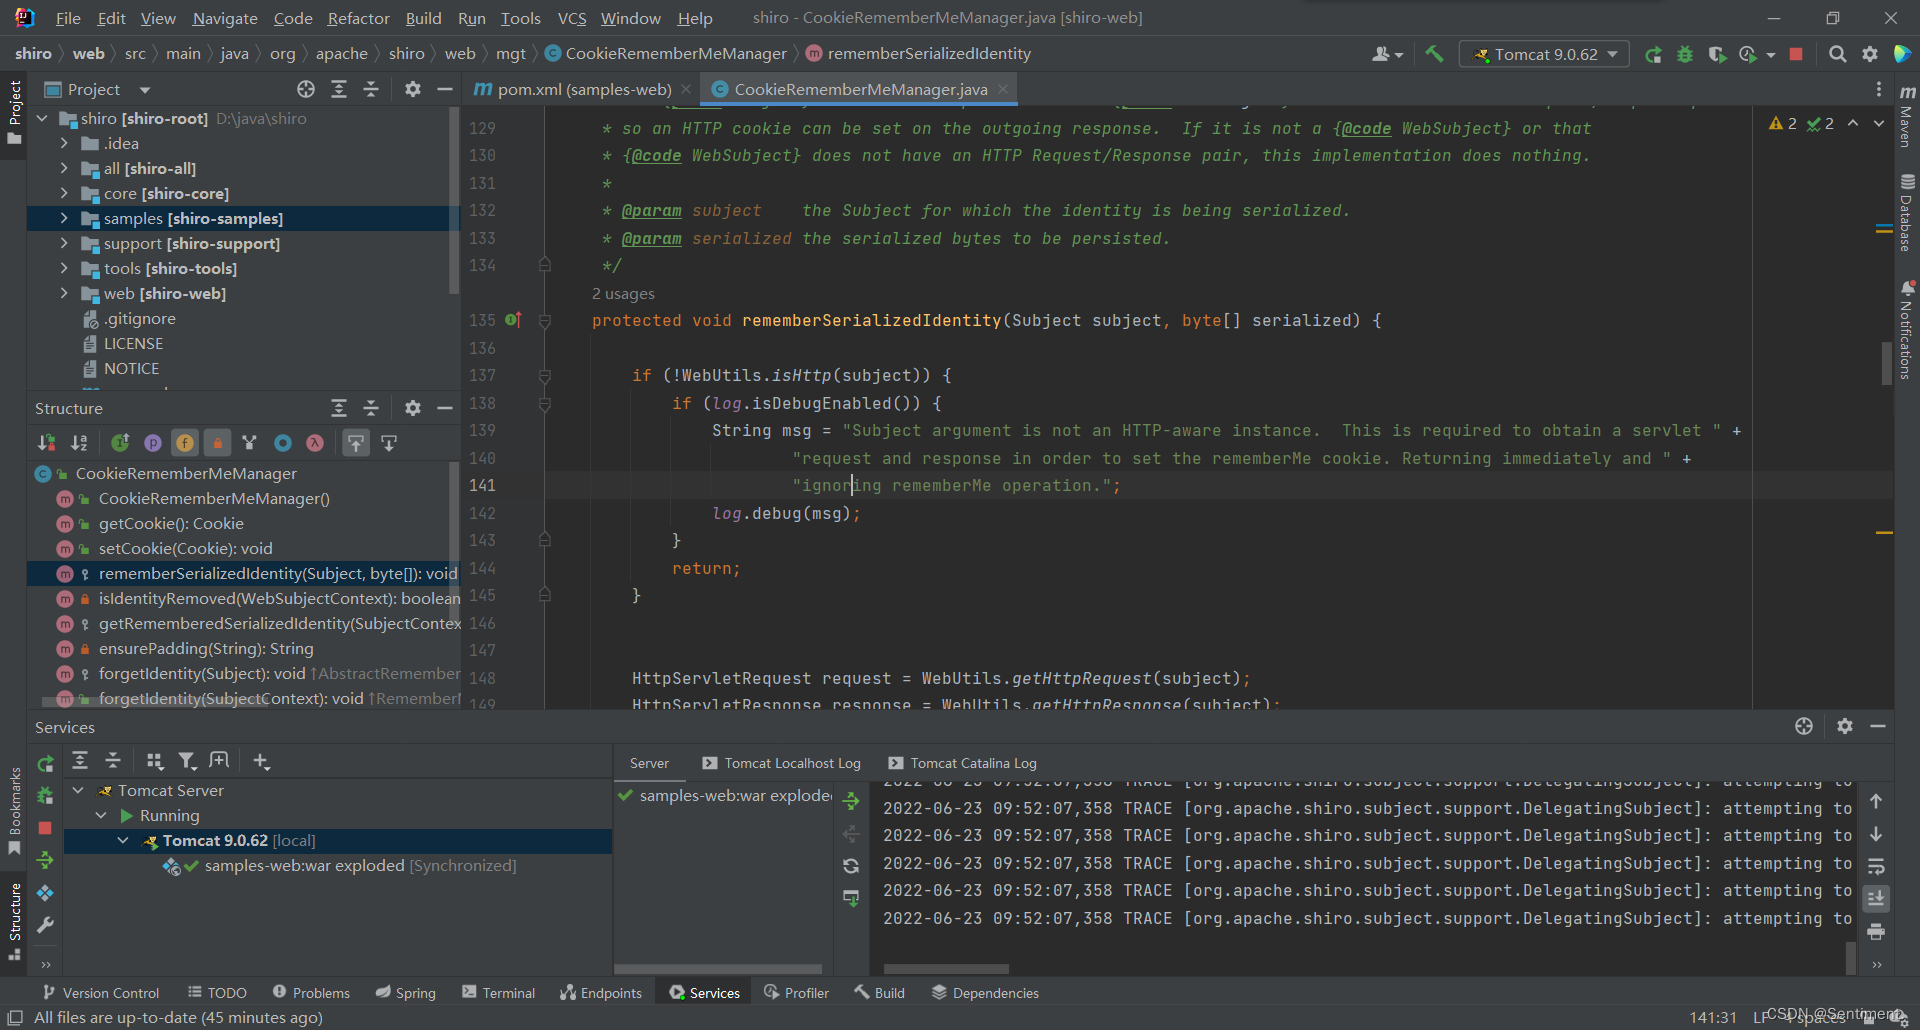Open user account dropdown in toolbar
This screenshot has width=1920, height=1030.
[x=1387, y=54]
